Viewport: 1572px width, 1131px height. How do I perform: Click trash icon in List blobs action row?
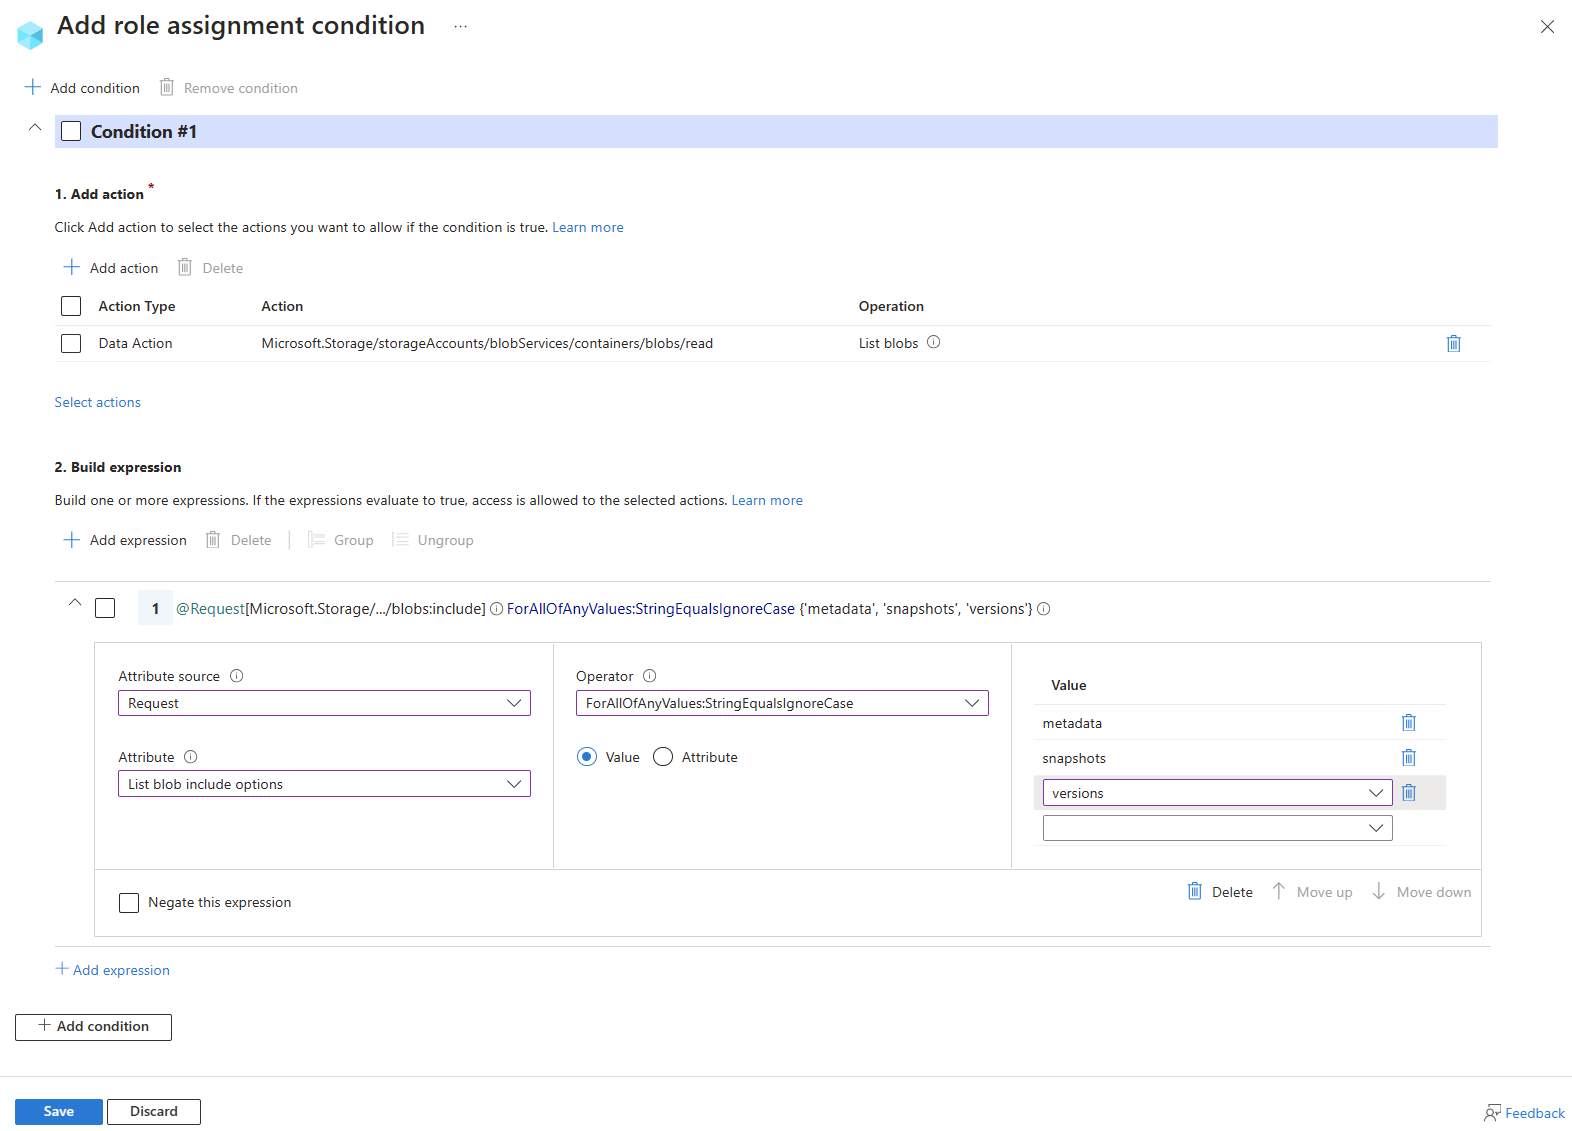(1453, 344)
